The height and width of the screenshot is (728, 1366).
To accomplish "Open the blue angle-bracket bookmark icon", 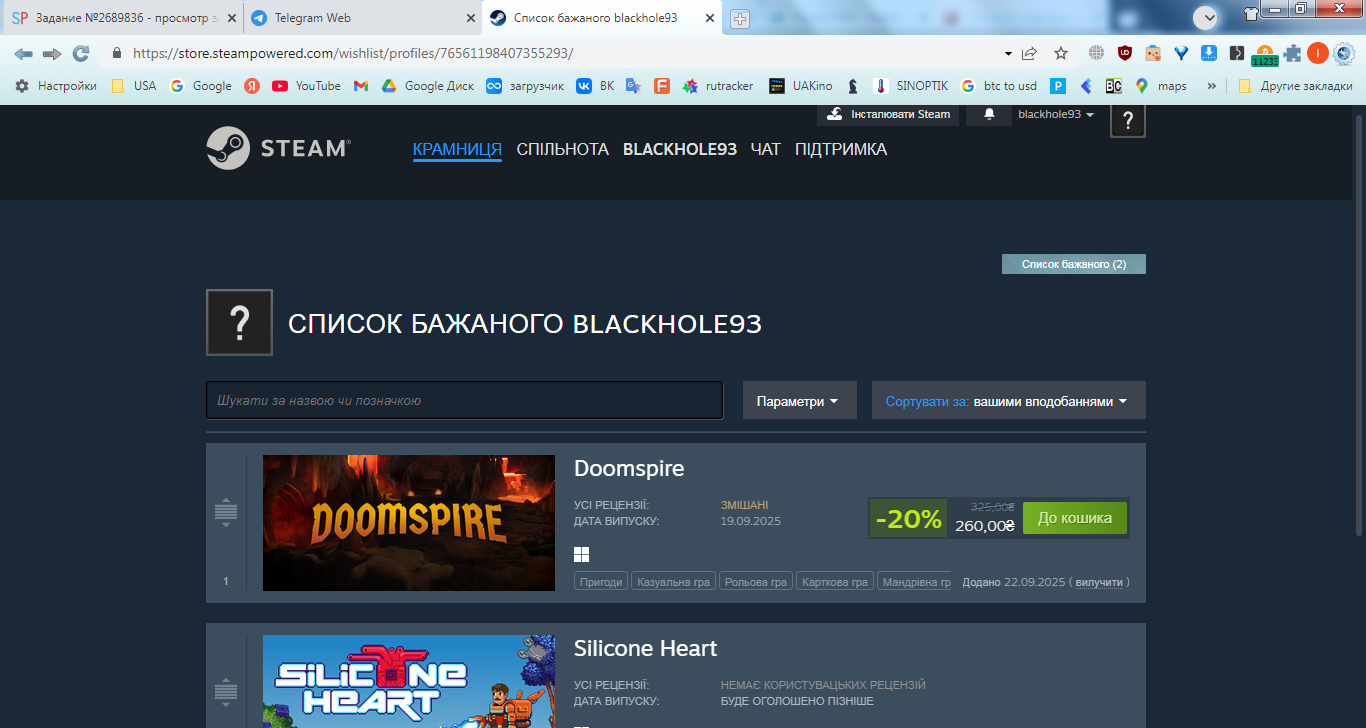I will (1085, 86).
